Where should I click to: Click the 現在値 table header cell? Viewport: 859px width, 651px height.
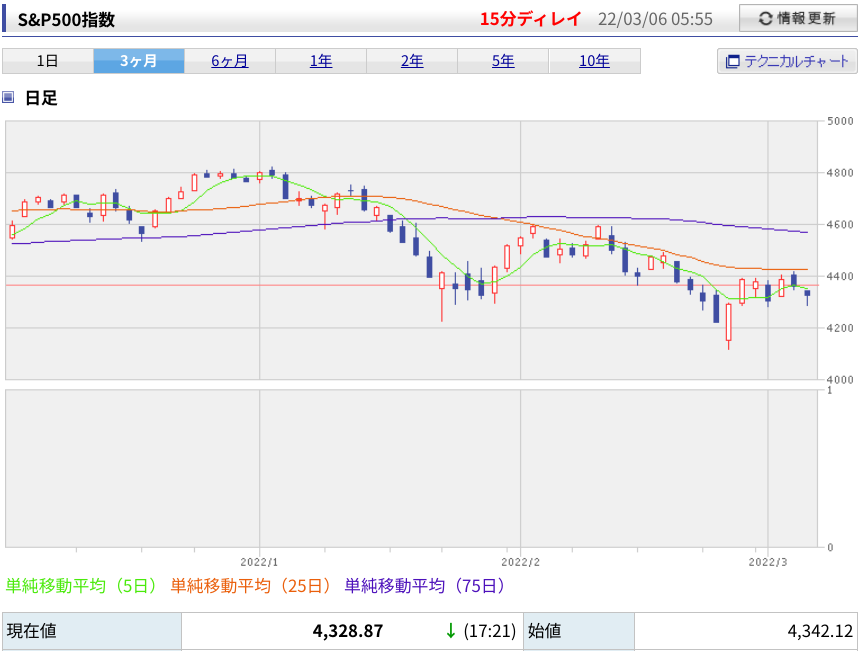(92, 631)
